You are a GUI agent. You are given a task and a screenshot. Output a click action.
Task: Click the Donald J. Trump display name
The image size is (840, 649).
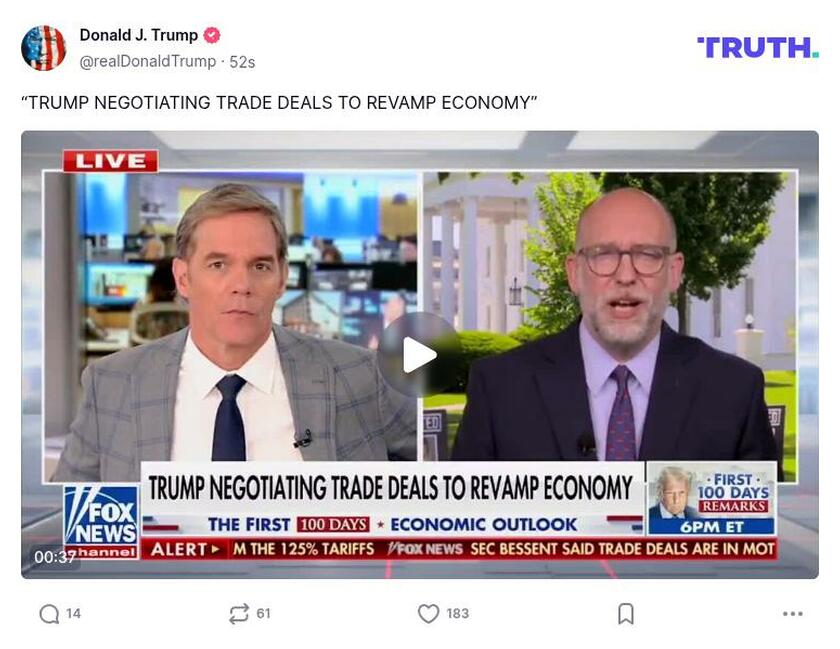pyautogui.click(x=139, y=35)
